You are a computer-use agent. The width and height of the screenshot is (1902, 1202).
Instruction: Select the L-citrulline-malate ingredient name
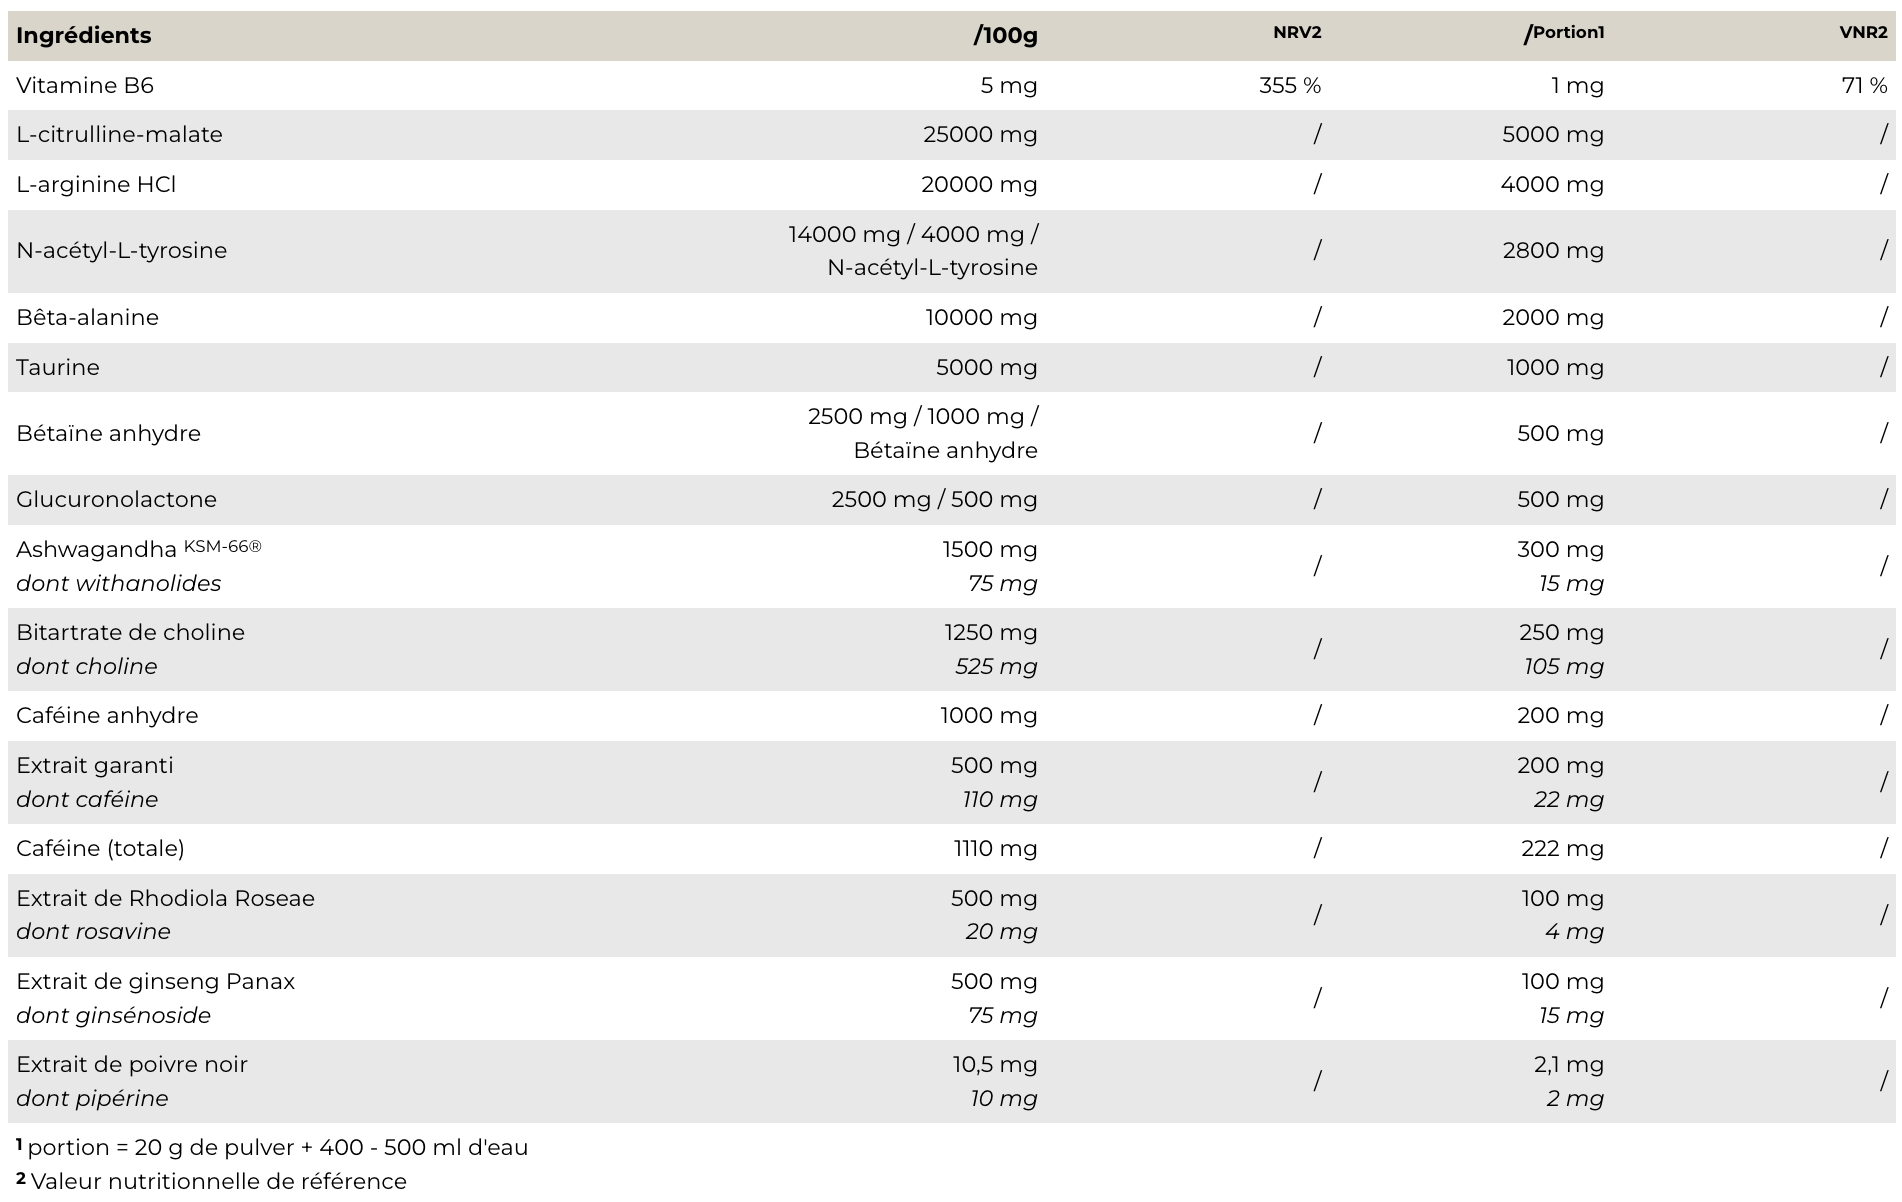pos(119,134)
